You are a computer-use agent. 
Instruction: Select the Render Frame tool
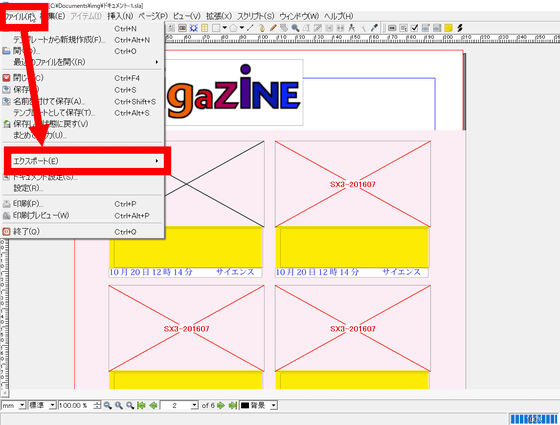[194, 28]
